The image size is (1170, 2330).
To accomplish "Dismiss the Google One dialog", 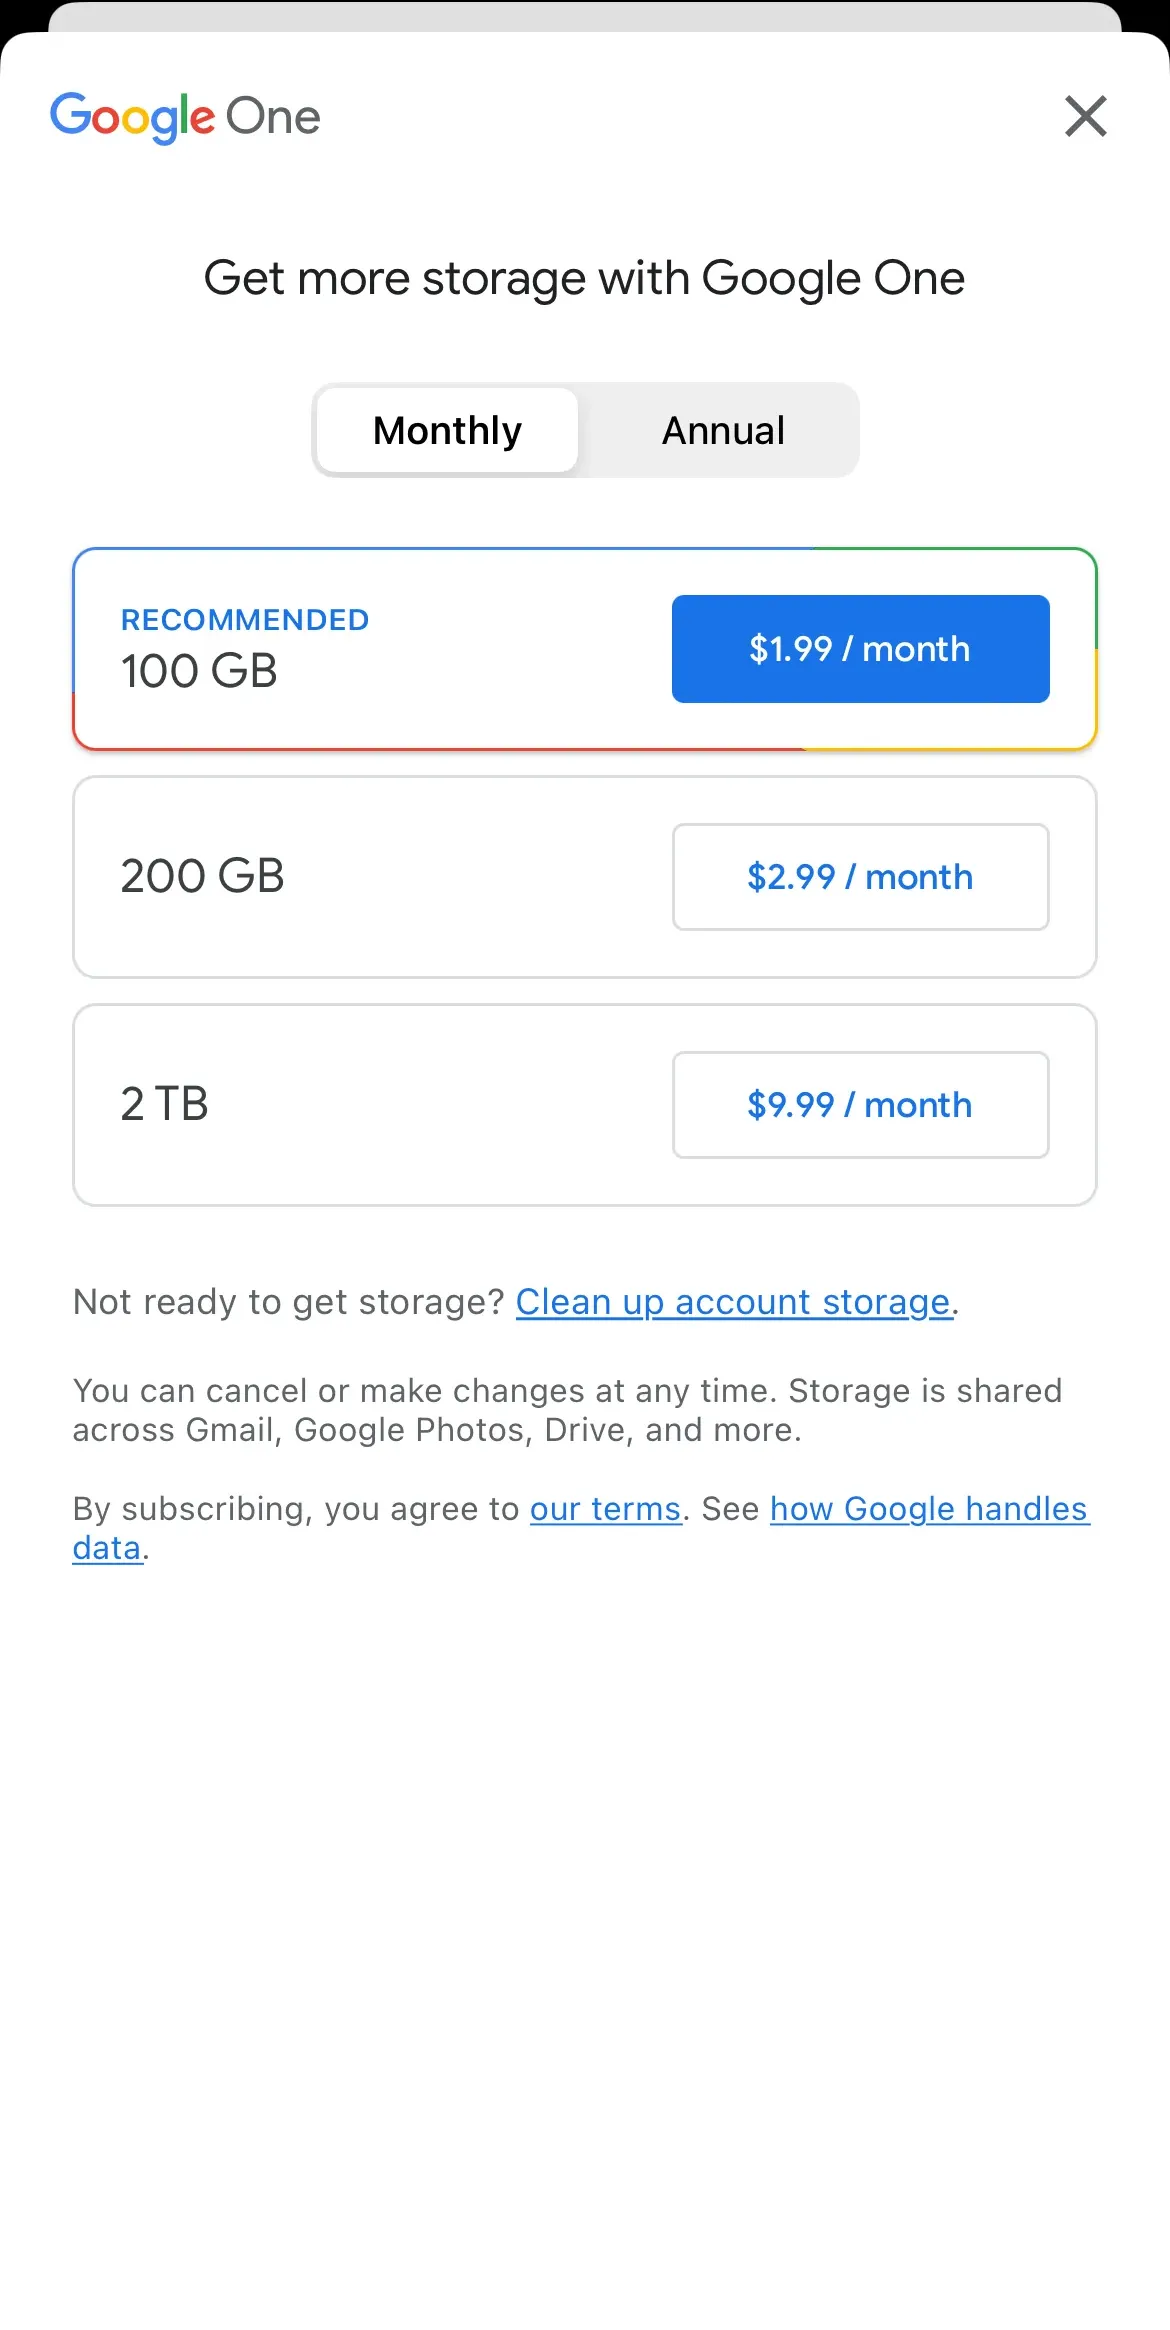I will click(x=1085, y=116).
